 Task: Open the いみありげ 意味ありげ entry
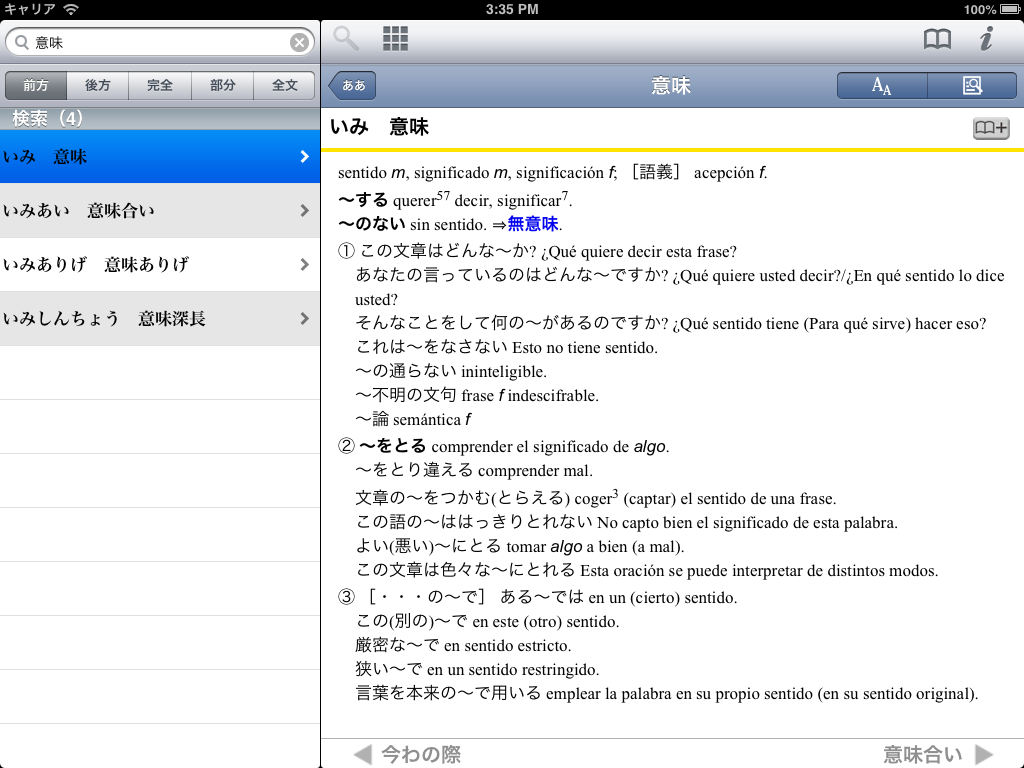[x=160, y=265]
